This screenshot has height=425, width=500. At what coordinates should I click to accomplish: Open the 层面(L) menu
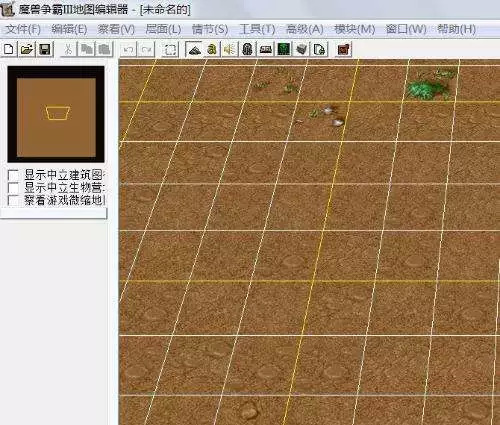point(163,29)
